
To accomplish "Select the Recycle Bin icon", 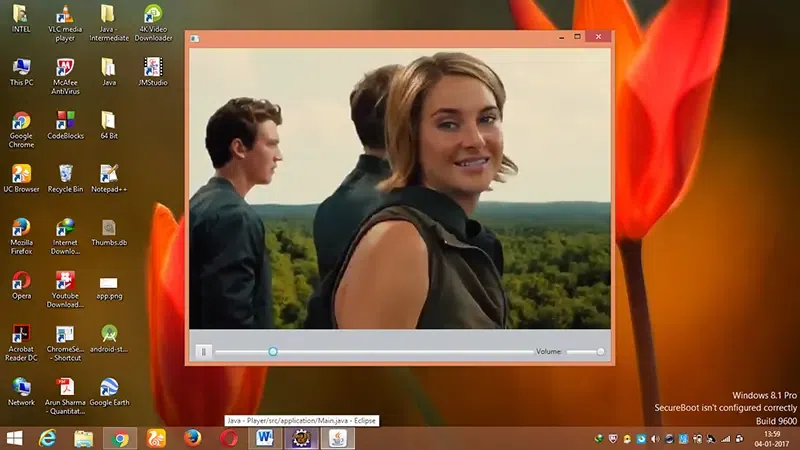I will coord(65,179).
